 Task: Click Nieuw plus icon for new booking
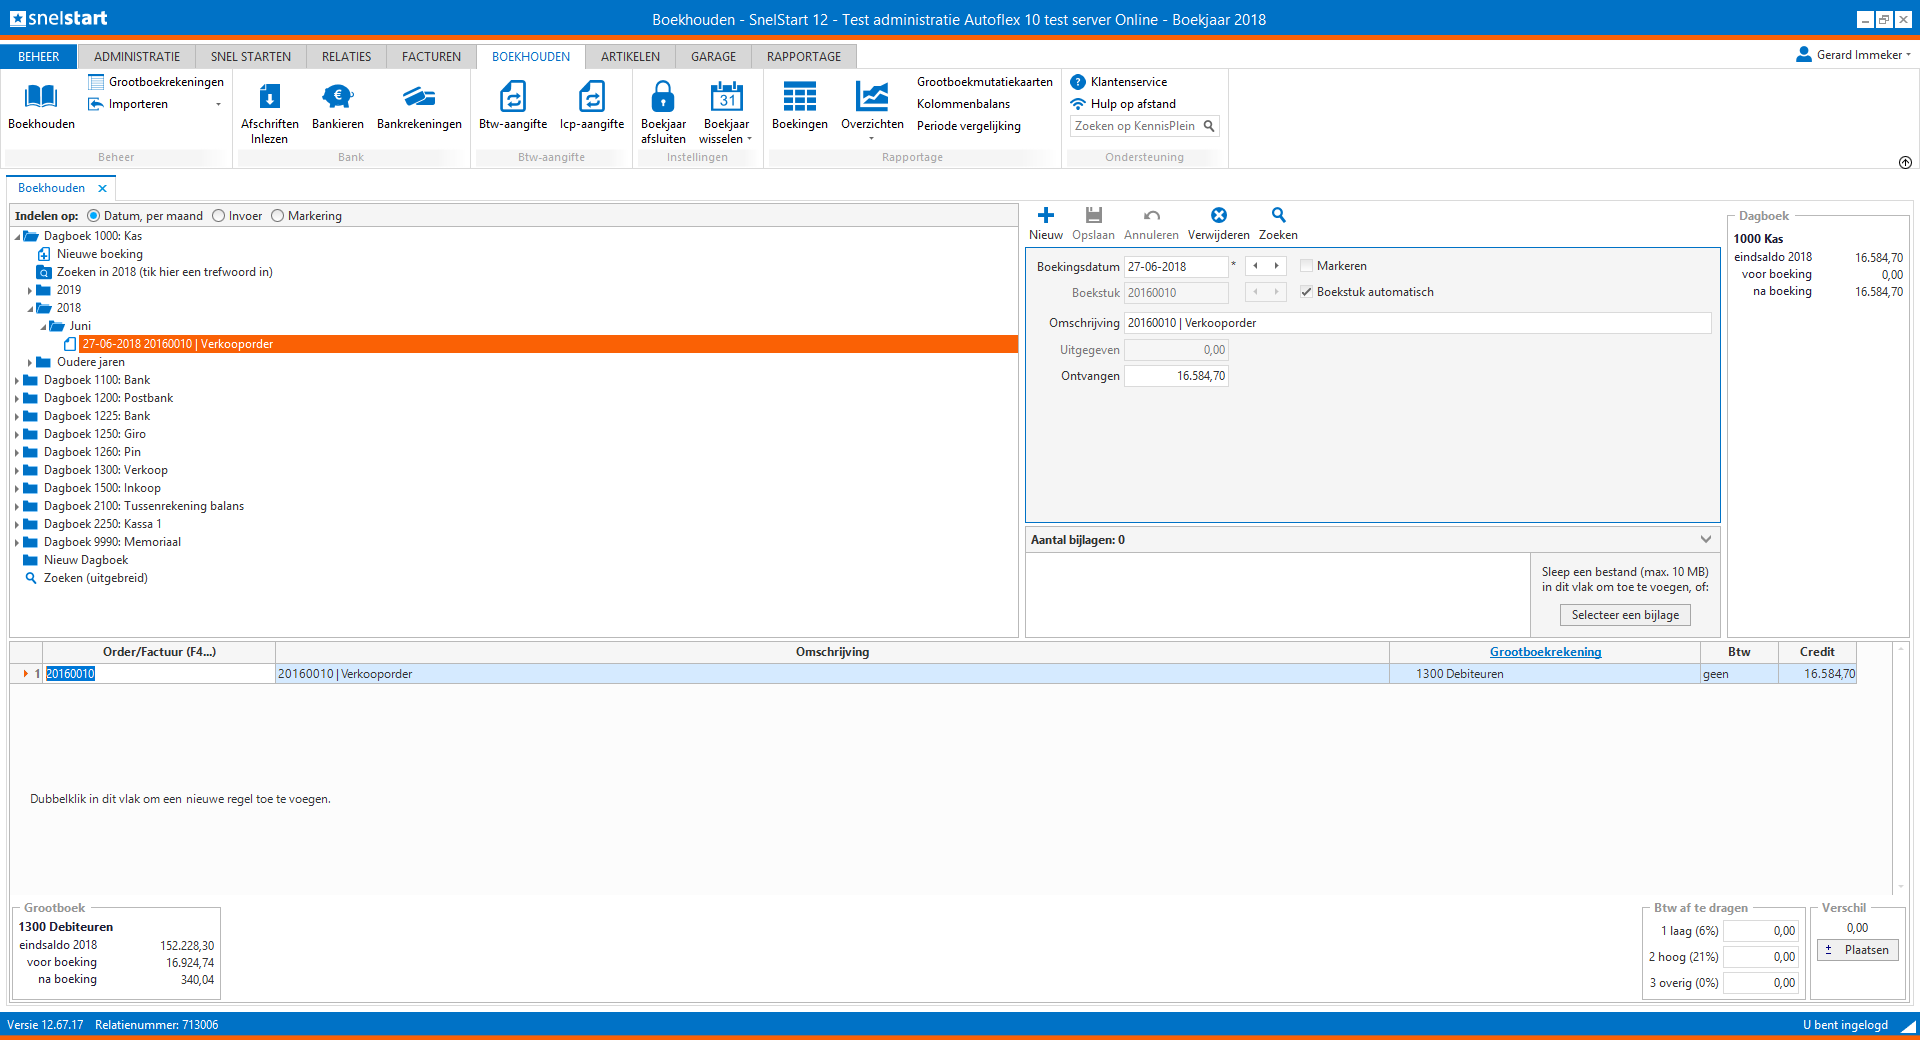pyautogui.click(x=1045, y=216)
